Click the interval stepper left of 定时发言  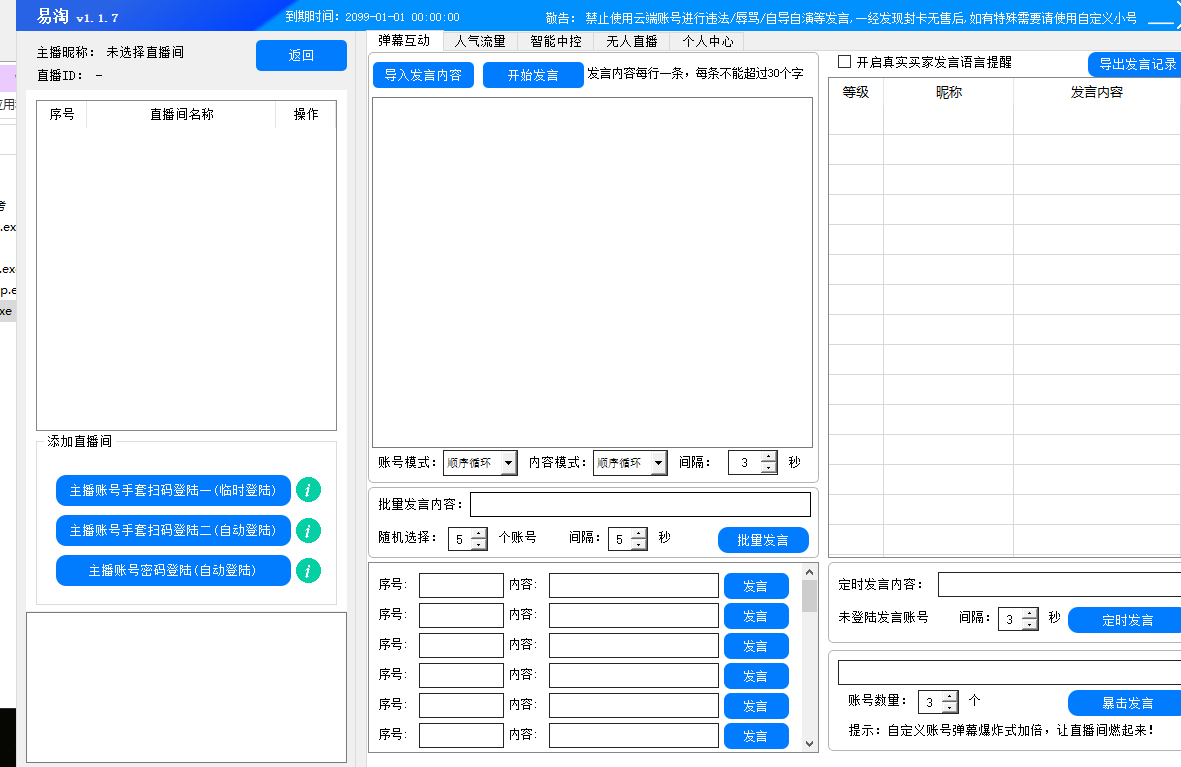(x=1018, y=619)
